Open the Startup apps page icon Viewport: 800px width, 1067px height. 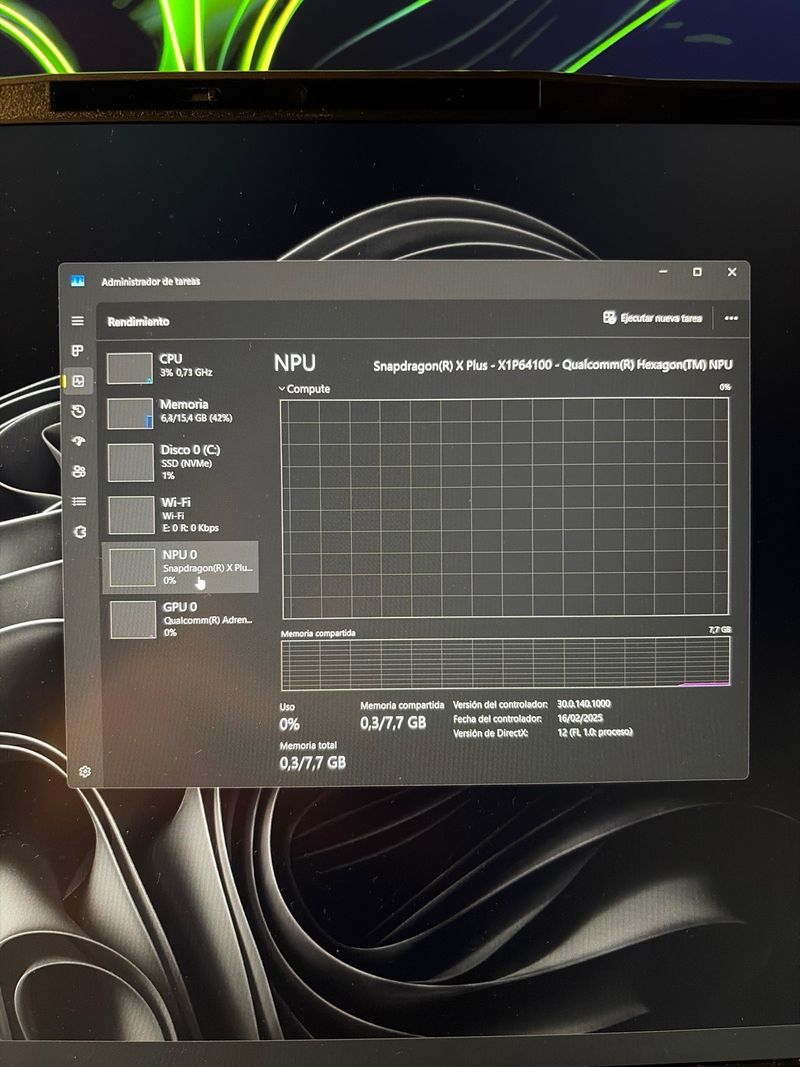pos(79,441)
